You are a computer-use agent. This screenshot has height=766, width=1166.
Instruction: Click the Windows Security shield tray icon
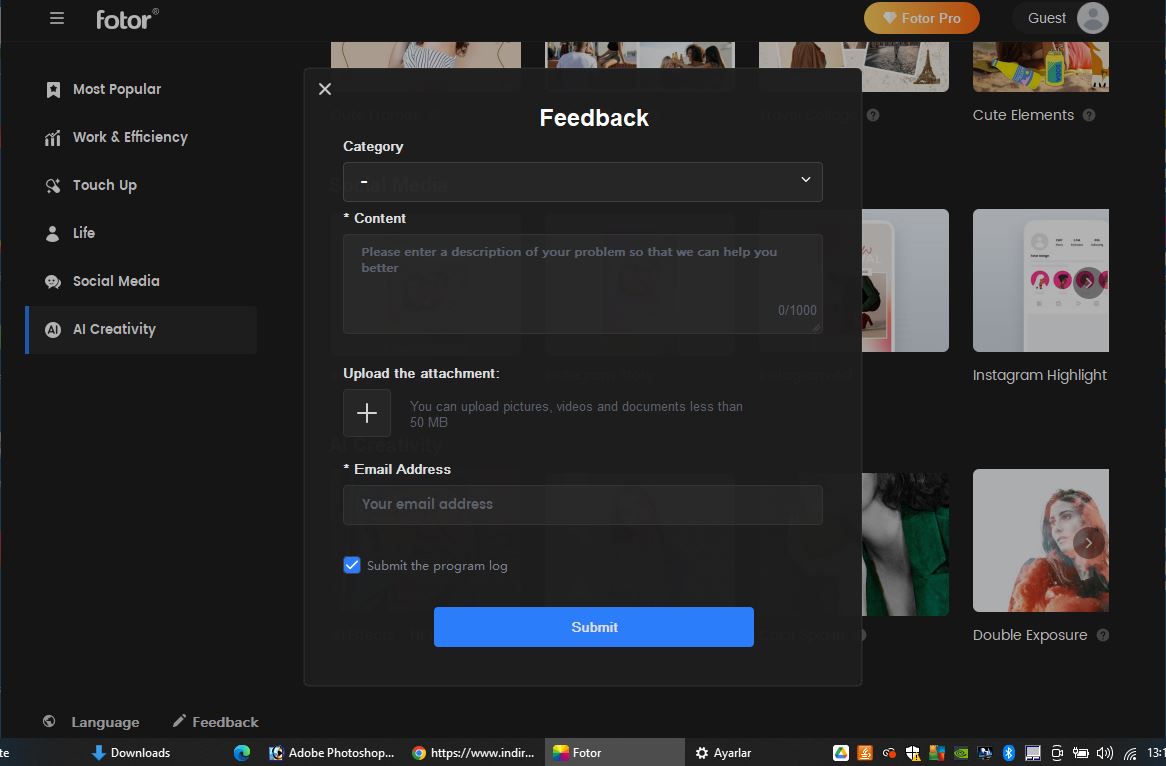click(912, 753)
